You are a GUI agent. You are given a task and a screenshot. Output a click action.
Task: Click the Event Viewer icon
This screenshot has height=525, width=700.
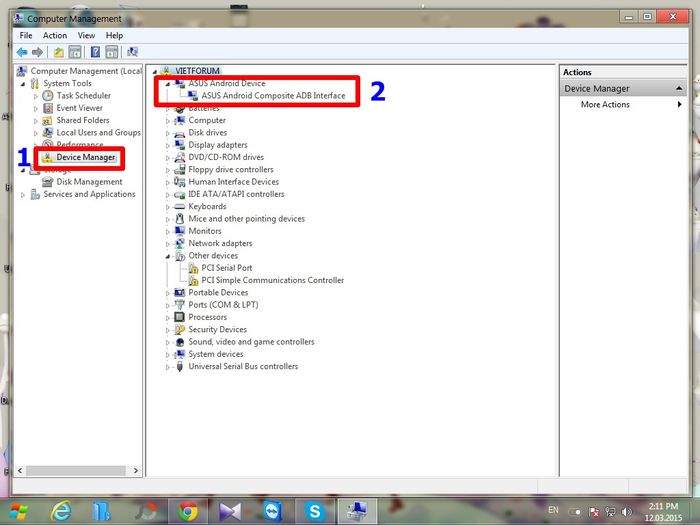pos(48,108)
